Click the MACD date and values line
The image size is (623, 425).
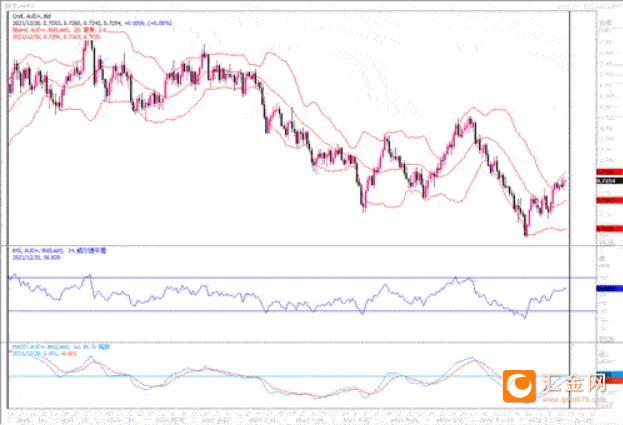44,353
